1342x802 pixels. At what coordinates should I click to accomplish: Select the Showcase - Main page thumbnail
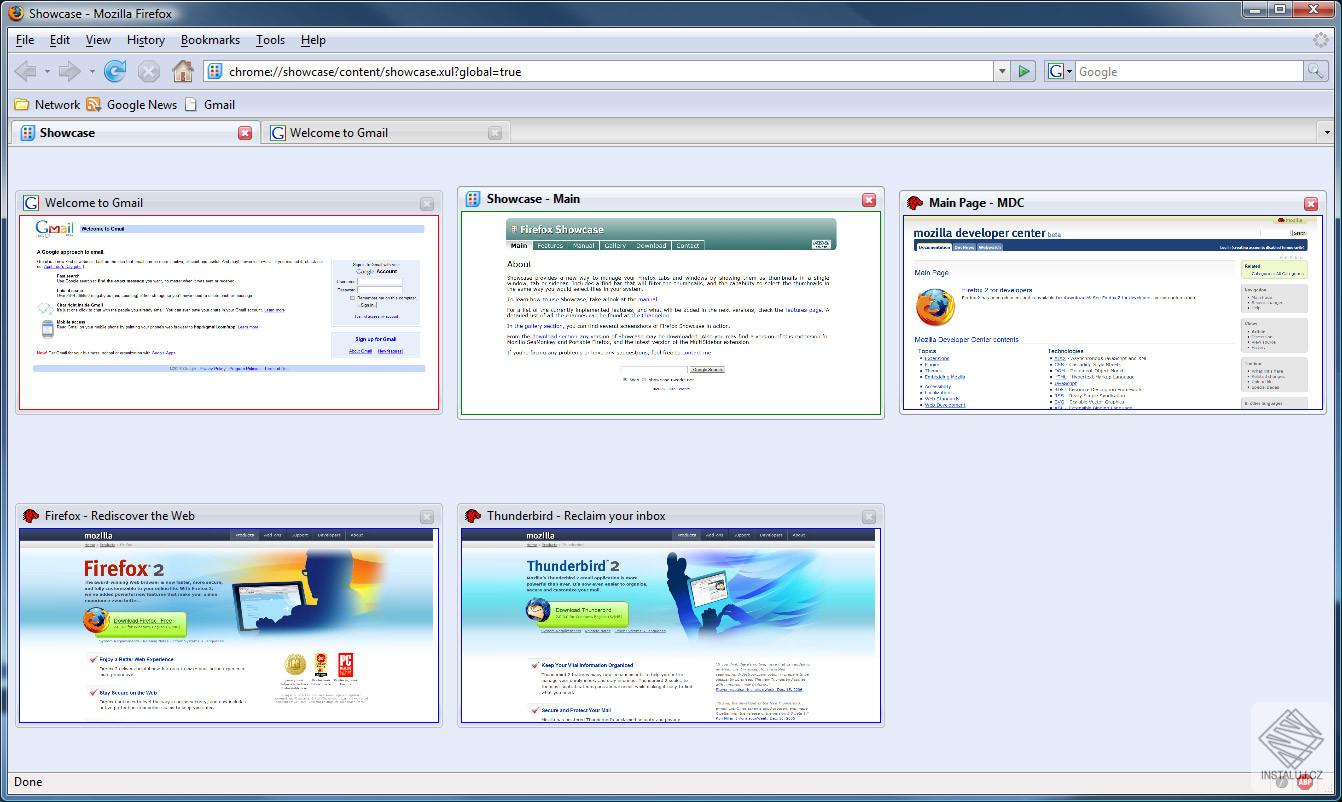pyautogui.click(x=671, y=312)
